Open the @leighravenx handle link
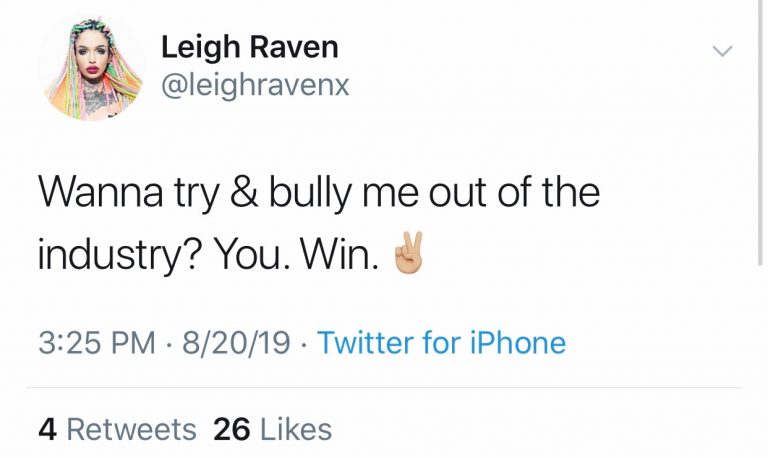The width and height of the screenshot is (768, 458). pyautogui.click(x=255, y=86)
